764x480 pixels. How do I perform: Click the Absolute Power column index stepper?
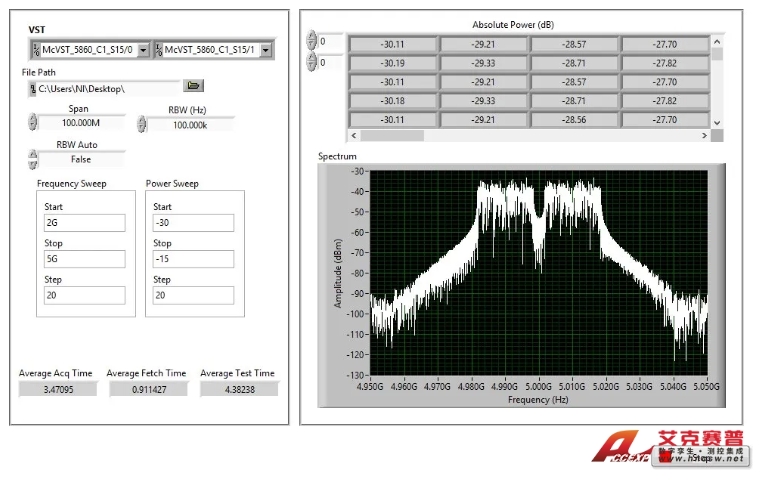pyautogui.click(x=312, y=63)
